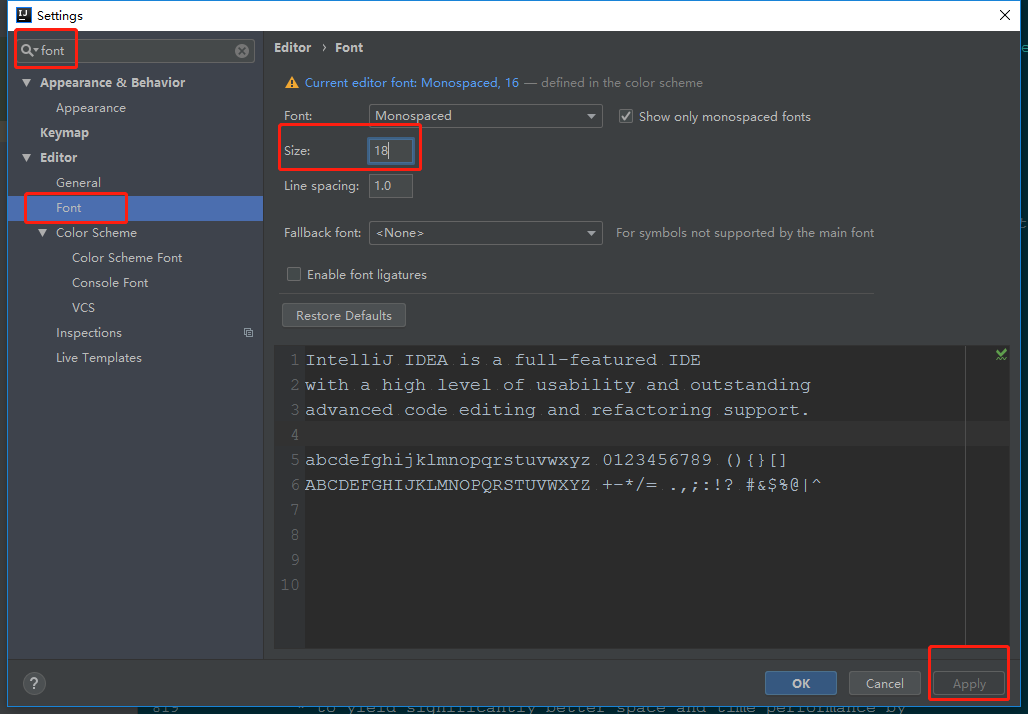
Task: Click Restore Defaults button
Action: 344,315
